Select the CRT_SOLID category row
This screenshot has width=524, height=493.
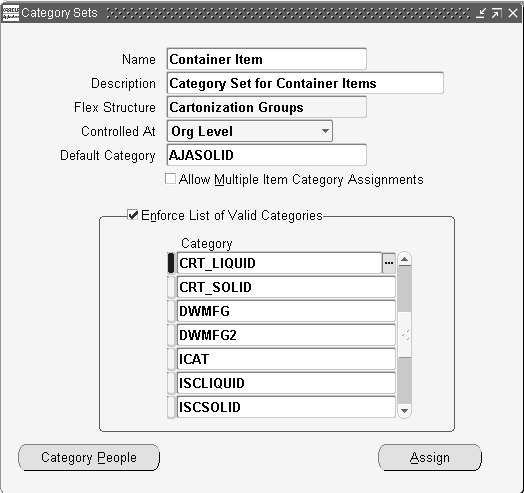[286, 287]
